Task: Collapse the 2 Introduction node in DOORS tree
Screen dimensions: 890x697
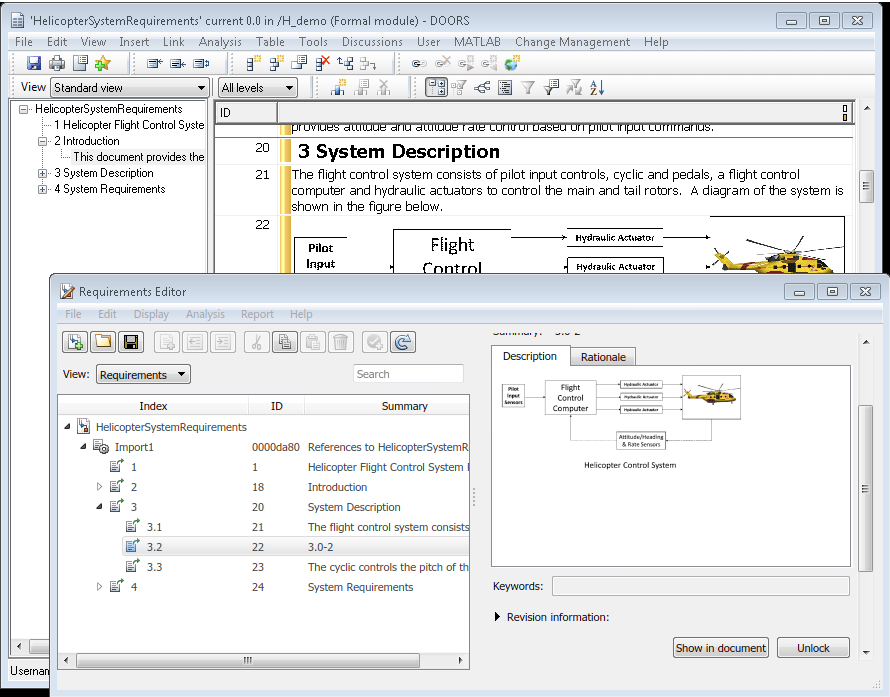Action: click(x=43, y=141)
